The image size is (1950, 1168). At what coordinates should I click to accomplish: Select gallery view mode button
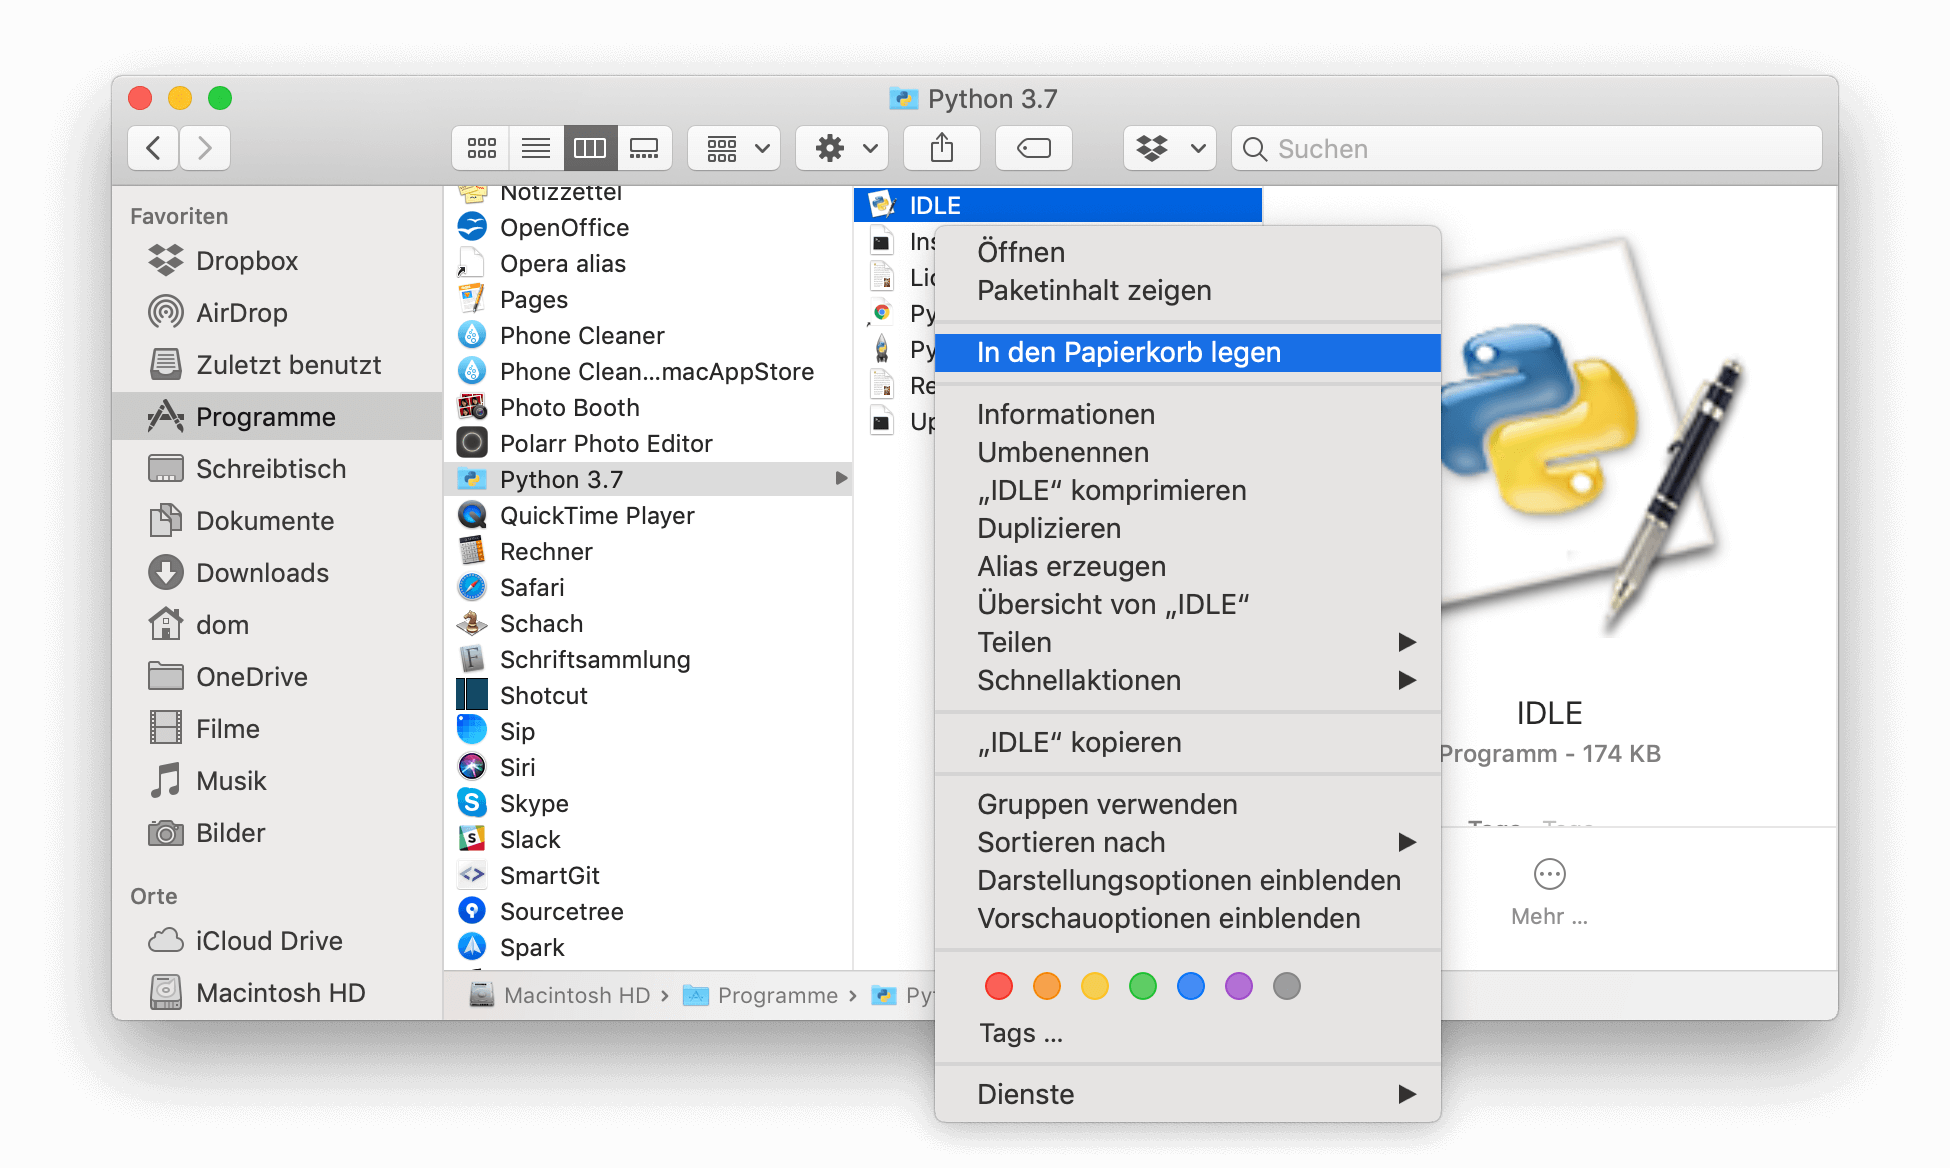click(x=644, y=149)
